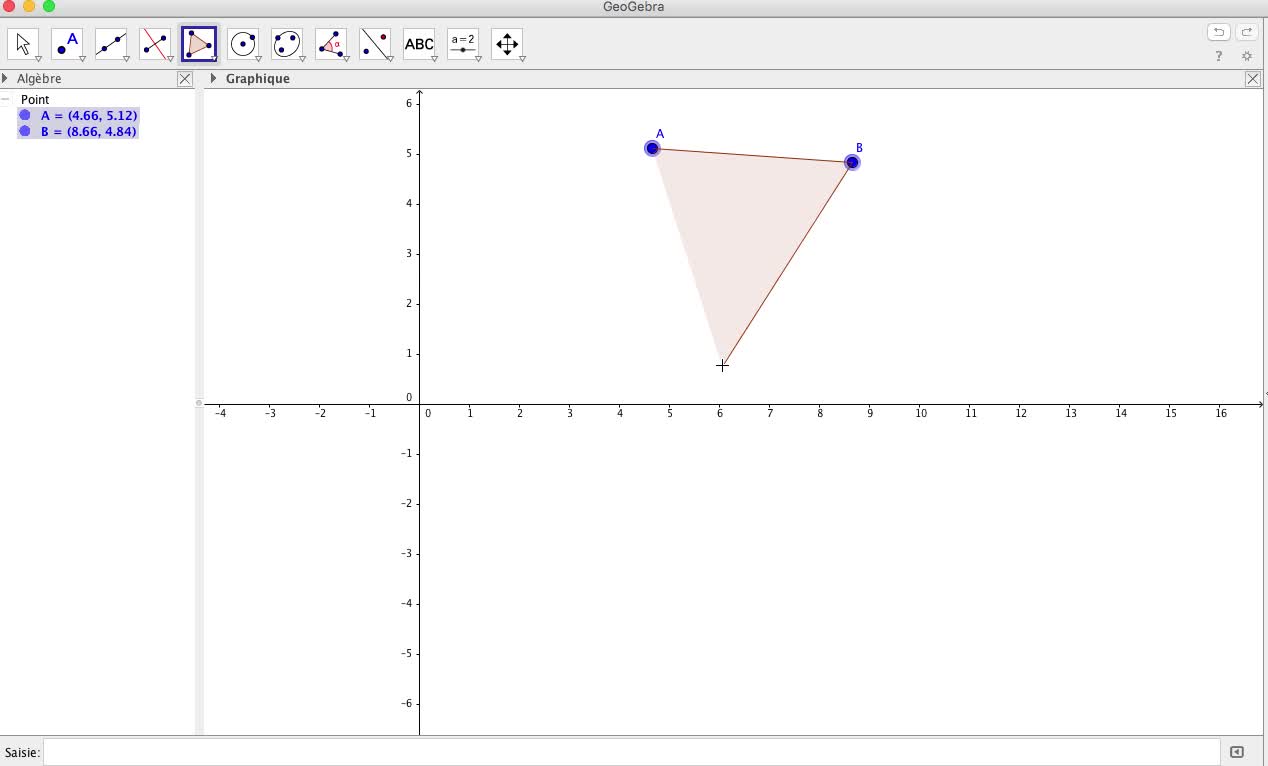Choose the Line through two points tool

click(x=111, y=44)
